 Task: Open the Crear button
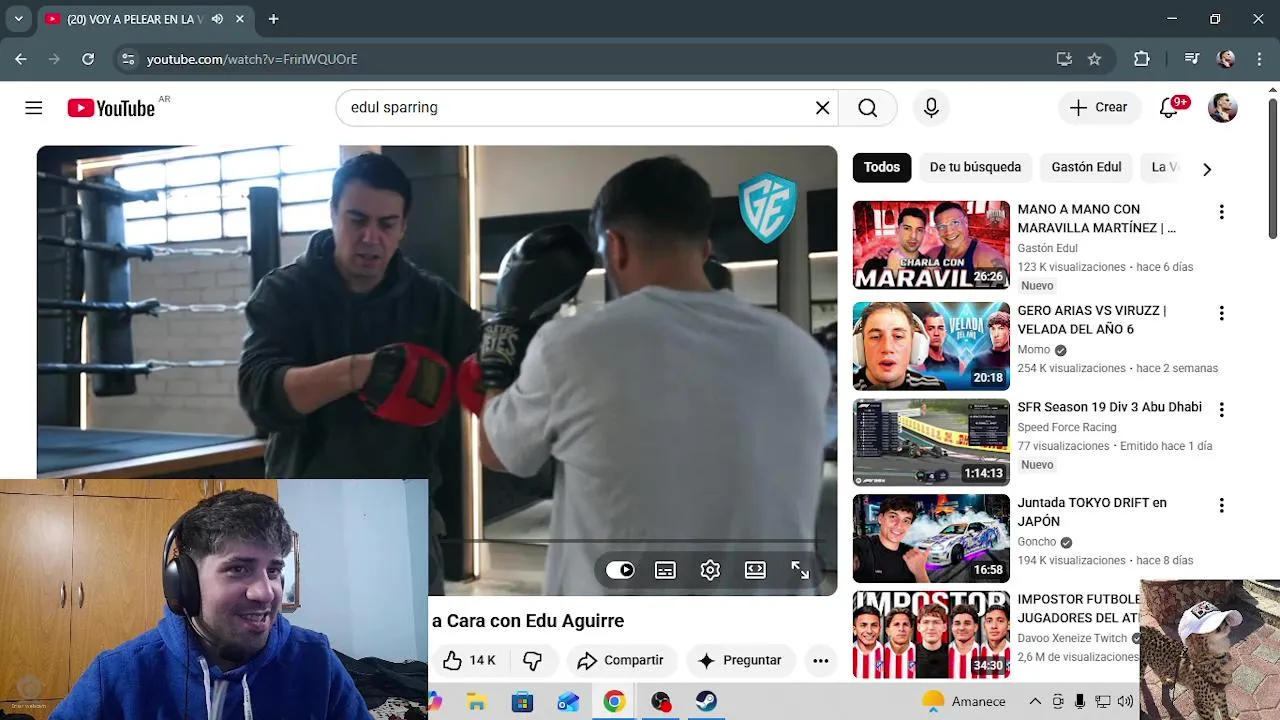[x=1099, y=108]
